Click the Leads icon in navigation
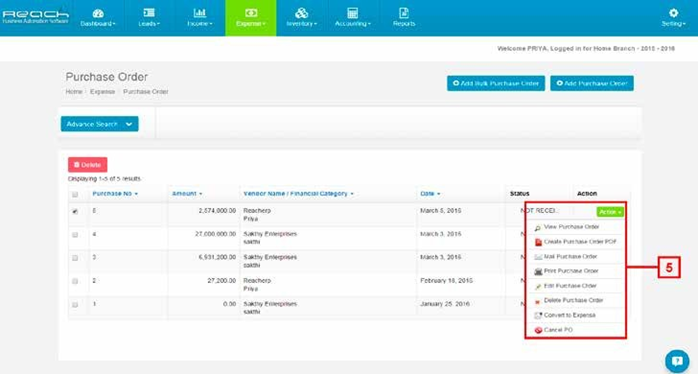698x374 pixels. [x=149, y=13]
